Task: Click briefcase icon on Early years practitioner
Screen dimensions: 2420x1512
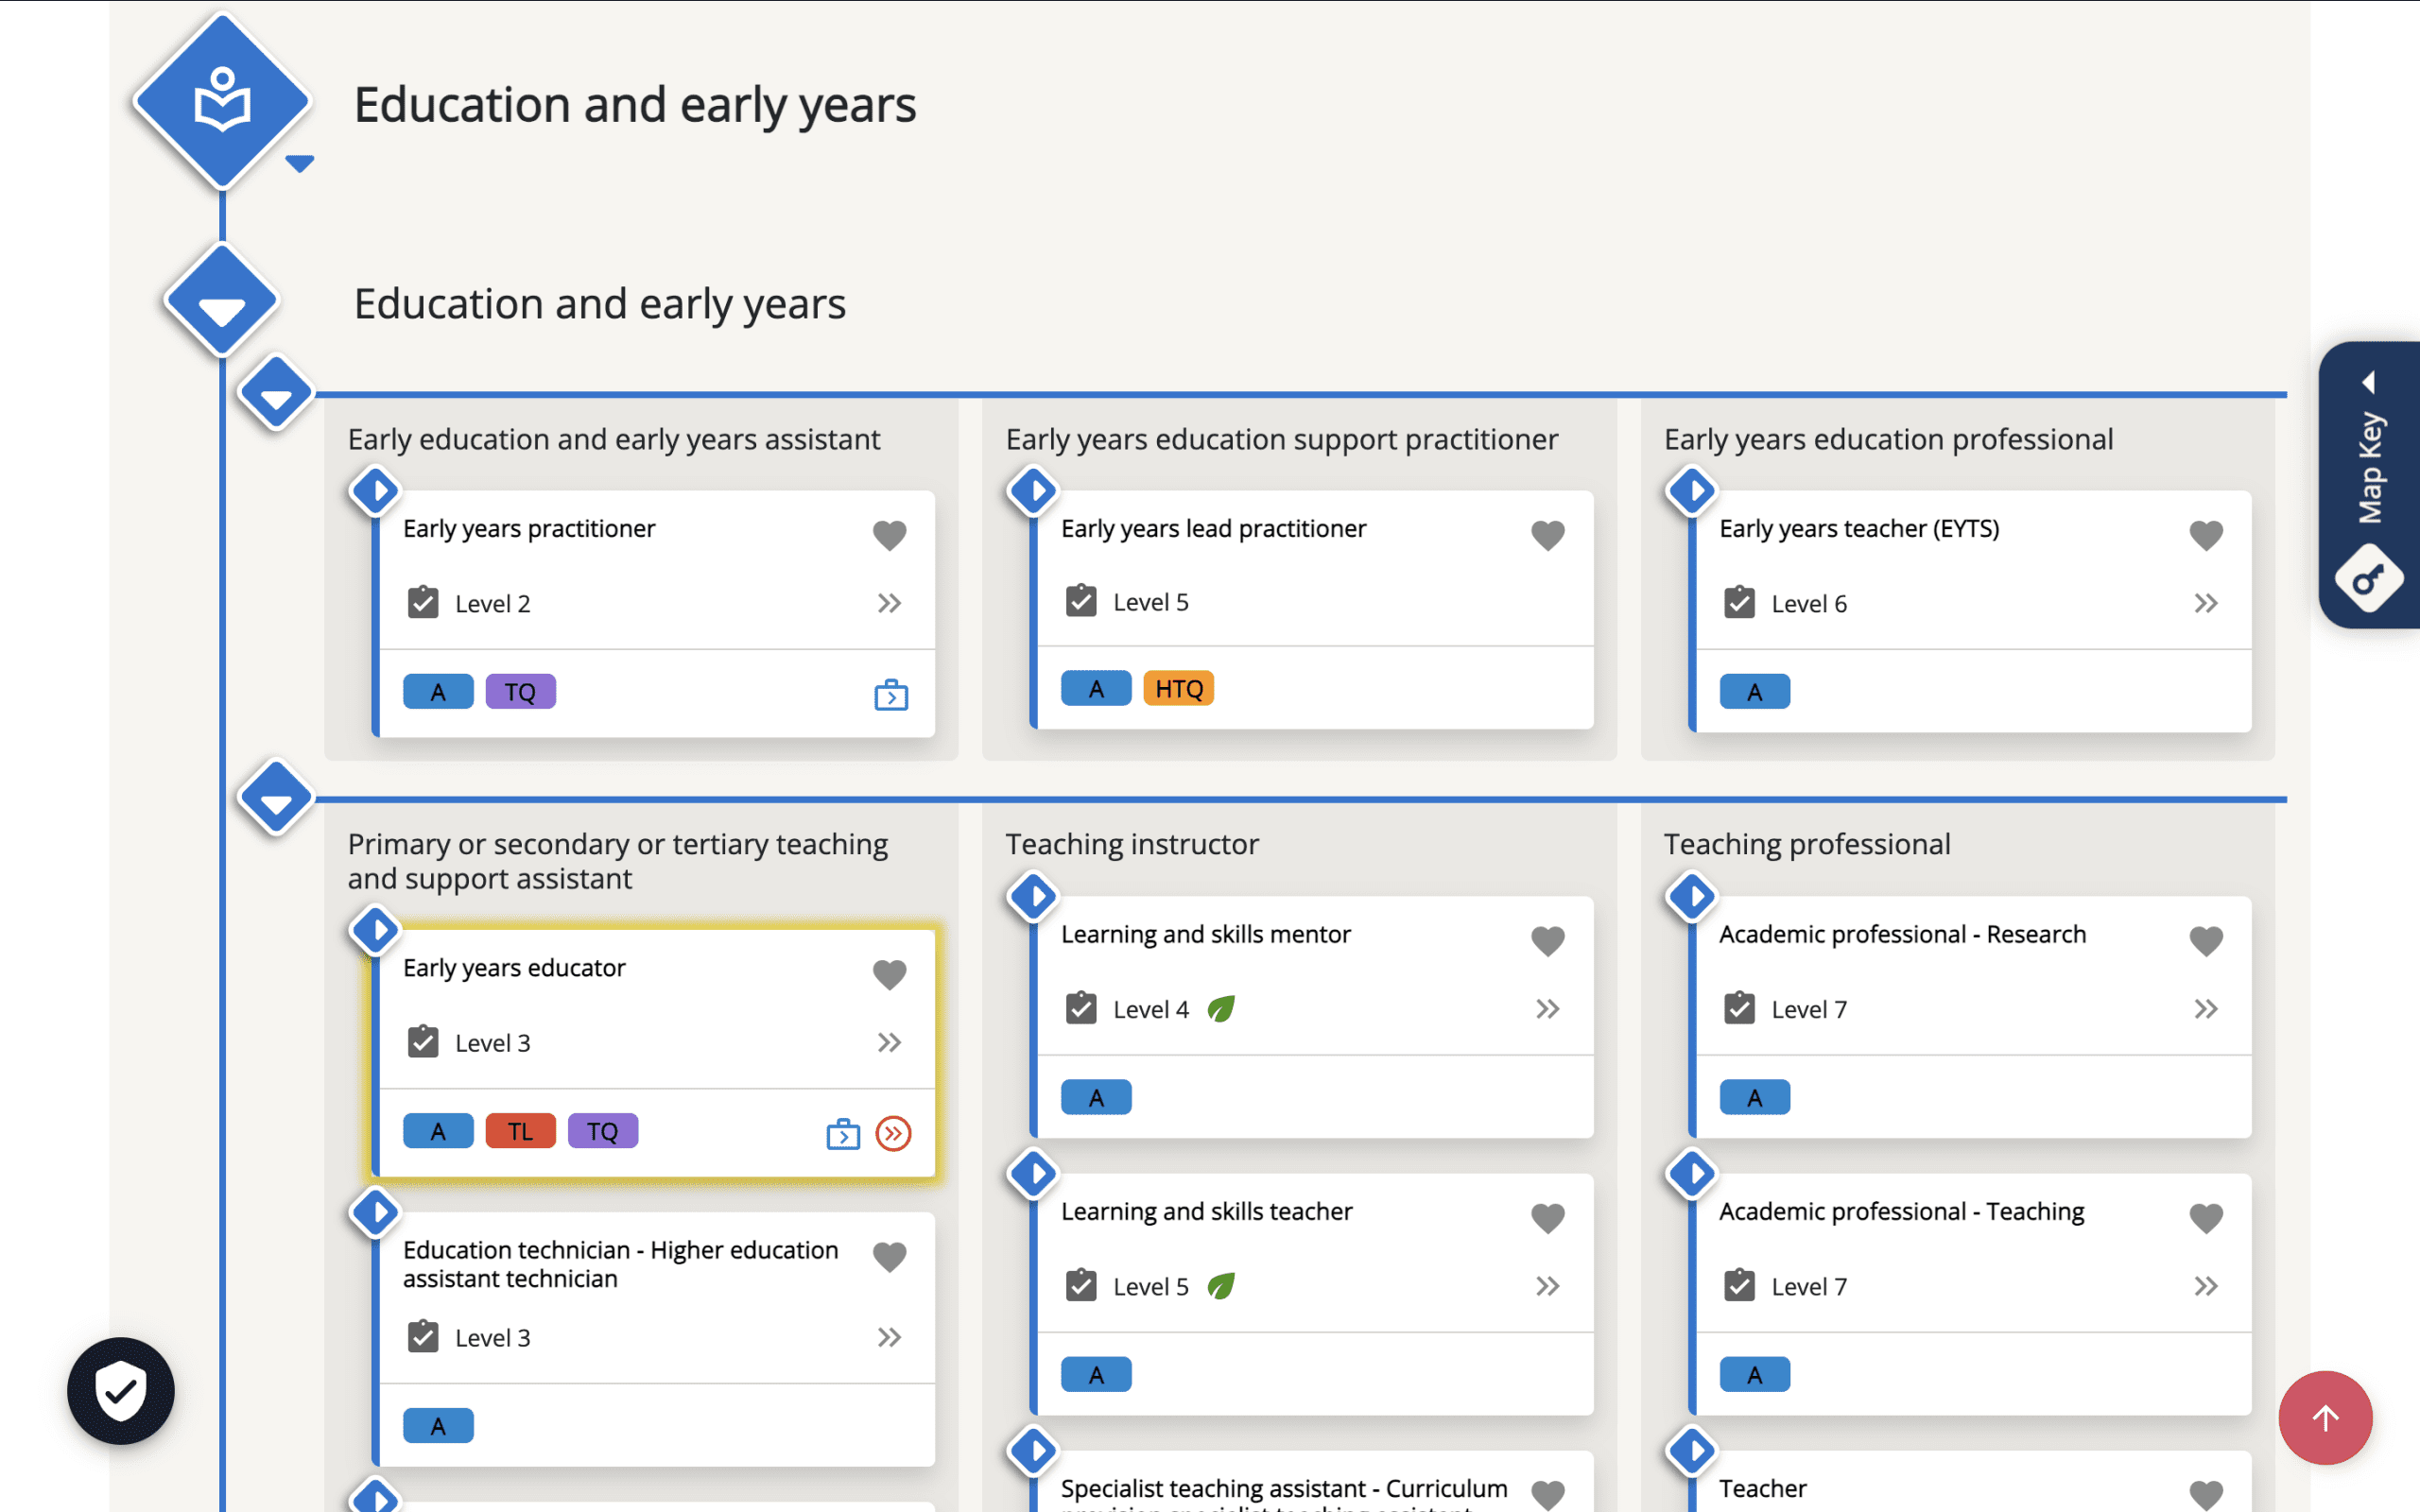Action: [x=891, y=694]
